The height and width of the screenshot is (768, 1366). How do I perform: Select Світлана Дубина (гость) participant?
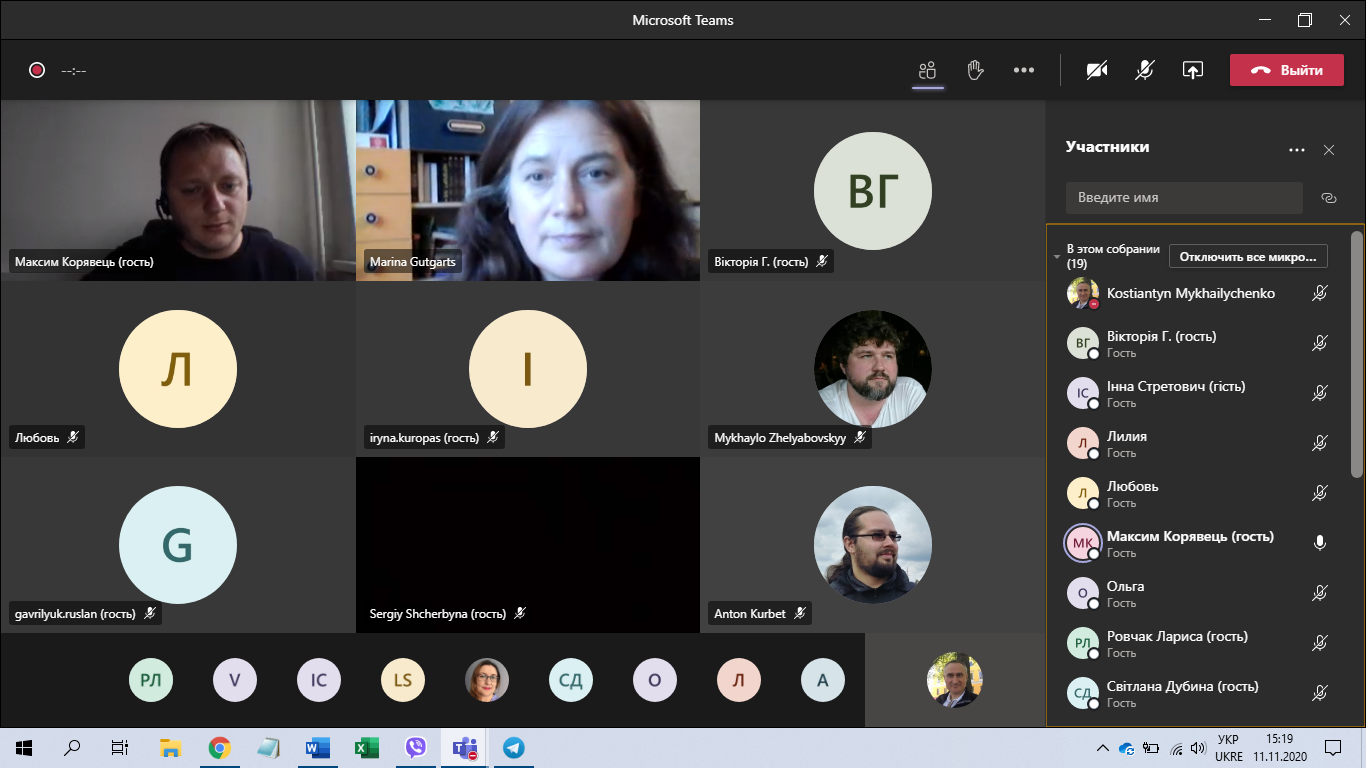[x=1198, y=694]
